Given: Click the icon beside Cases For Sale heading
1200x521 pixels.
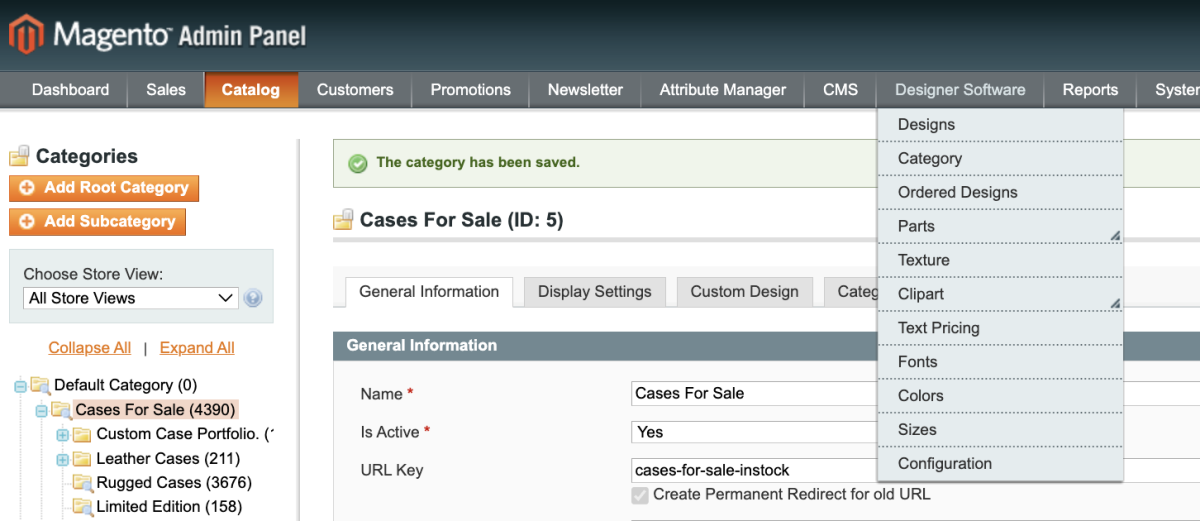Looking at the screenshot, I should click(x=344, y=220).
